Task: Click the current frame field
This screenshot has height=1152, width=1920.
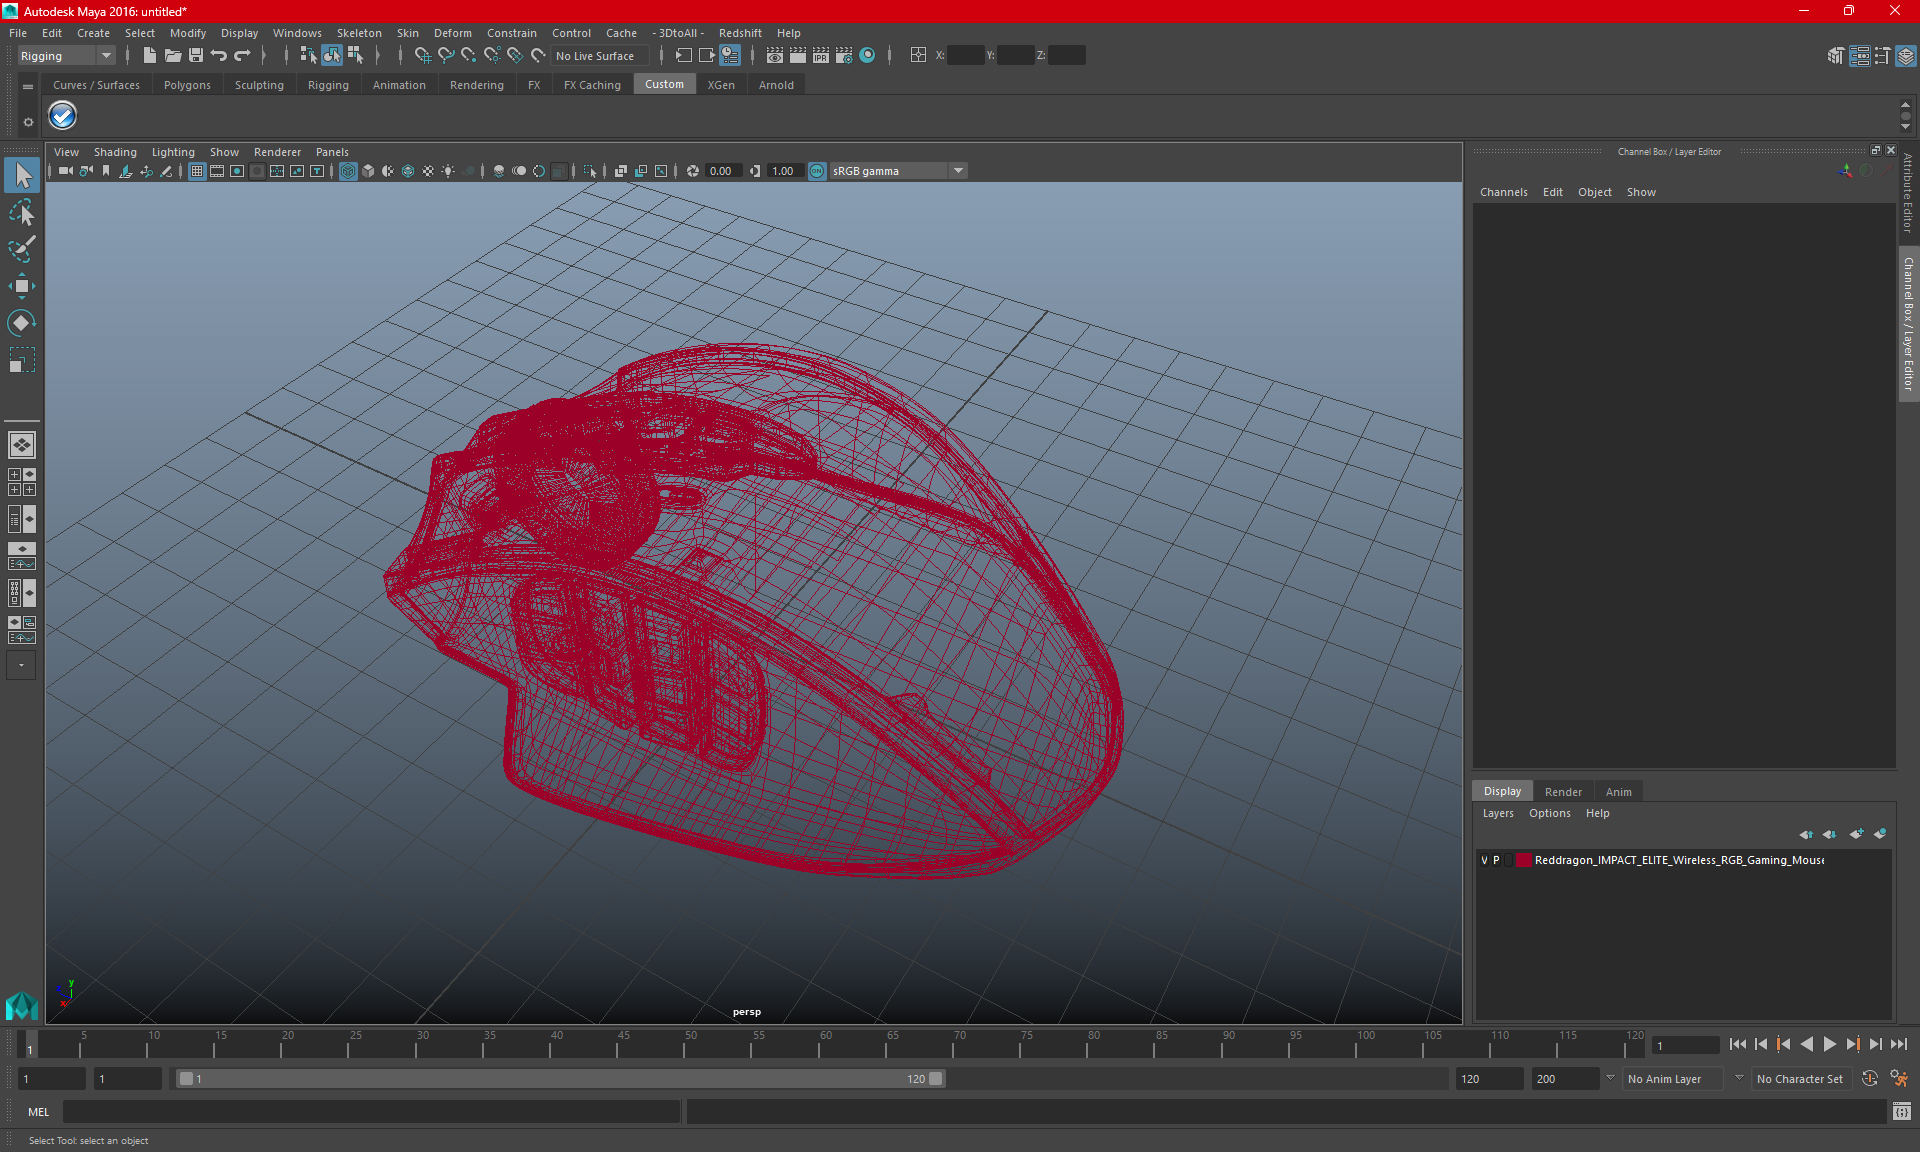Action: [x=1685, y=1045]
